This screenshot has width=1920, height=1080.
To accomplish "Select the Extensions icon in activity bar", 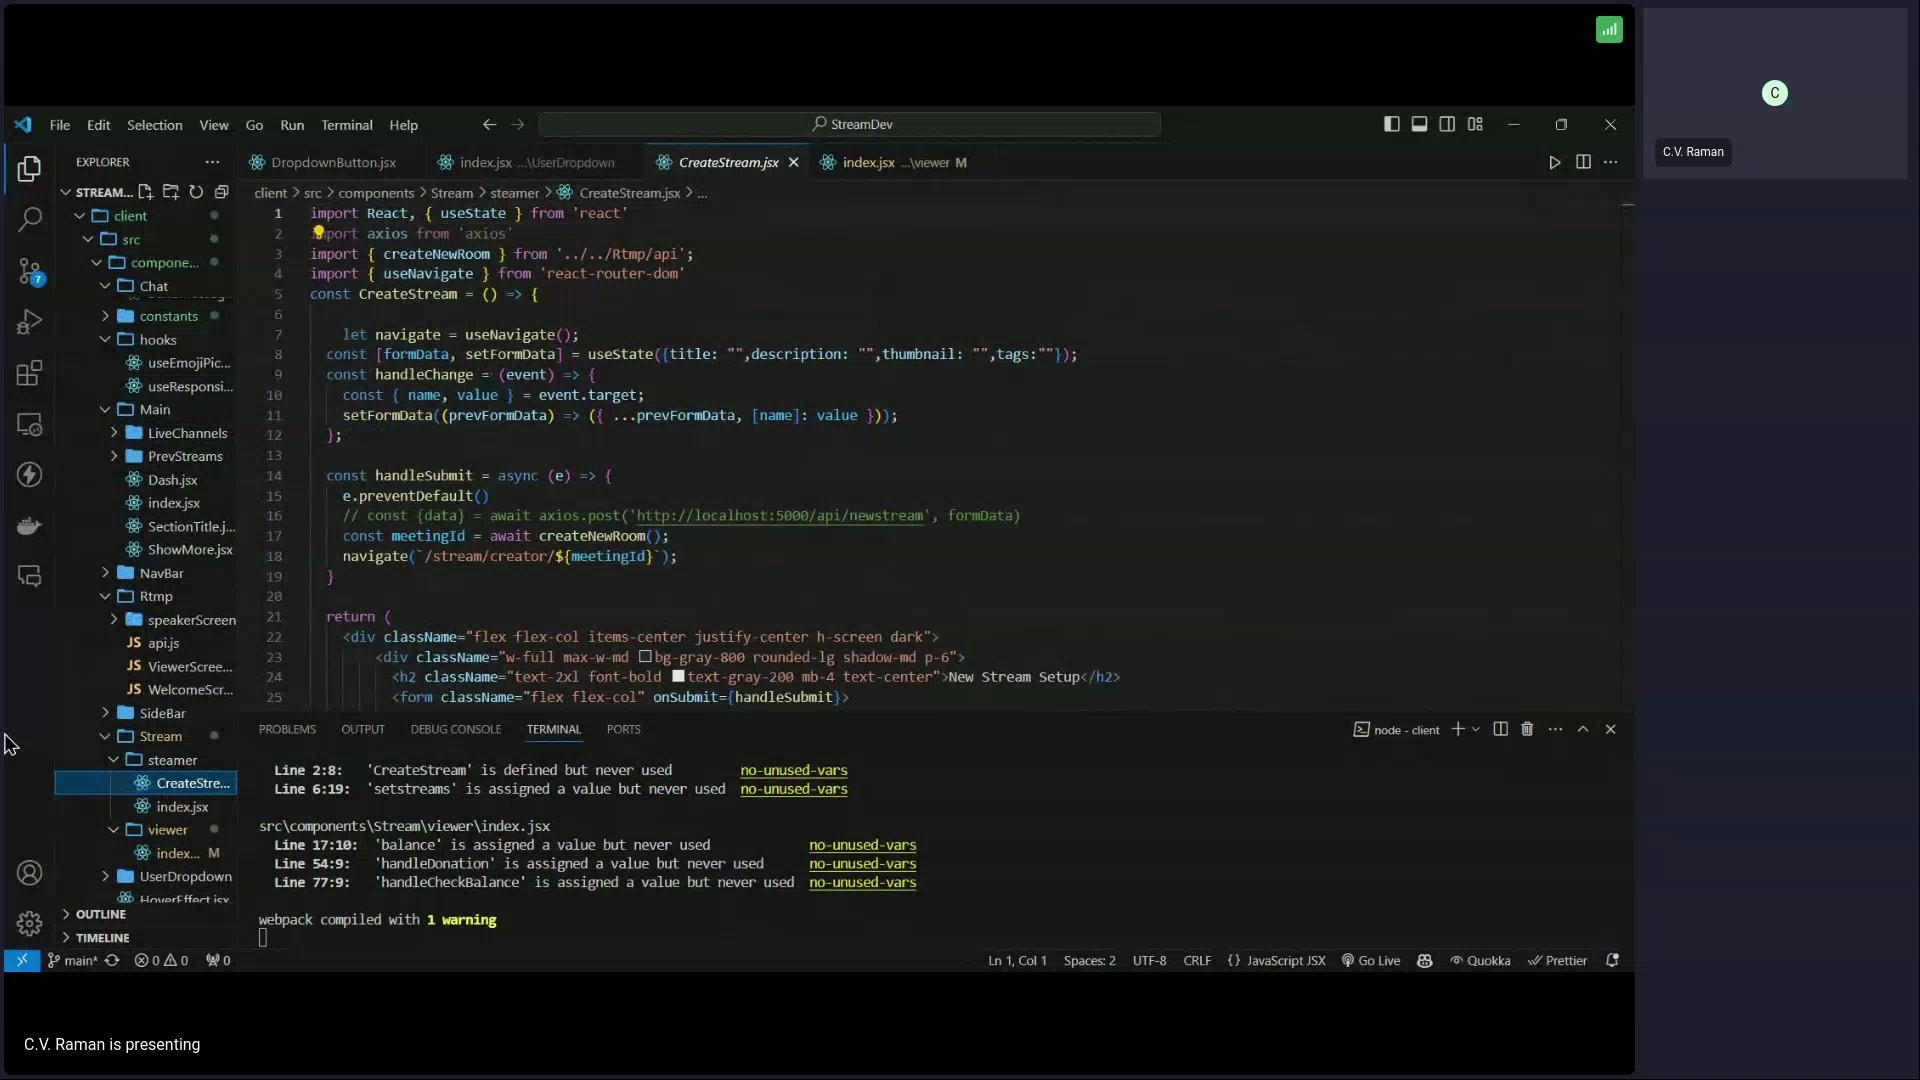I will pyautogui.click(x=29, y=373).
